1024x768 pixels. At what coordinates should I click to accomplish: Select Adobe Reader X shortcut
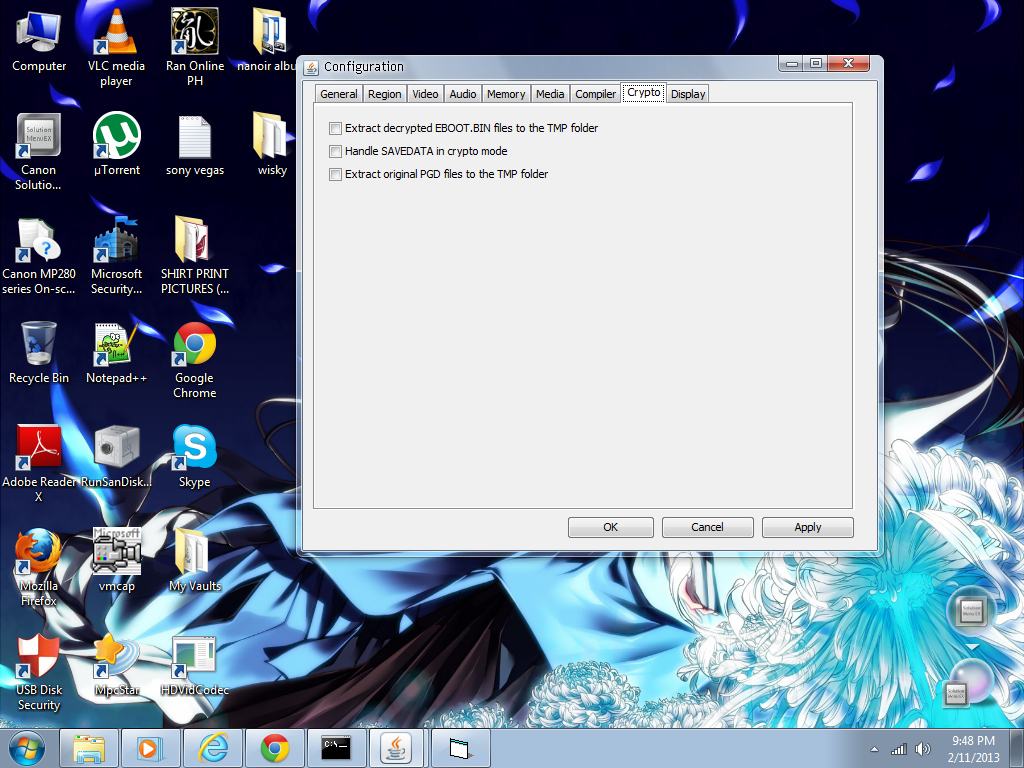tap(39, 464)
